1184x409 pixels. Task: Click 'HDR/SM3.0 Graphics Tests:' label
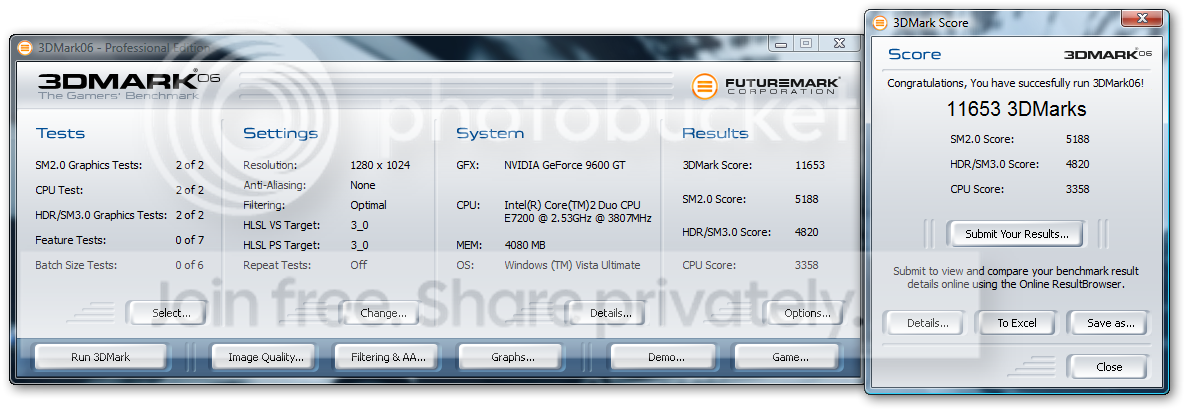100,215
